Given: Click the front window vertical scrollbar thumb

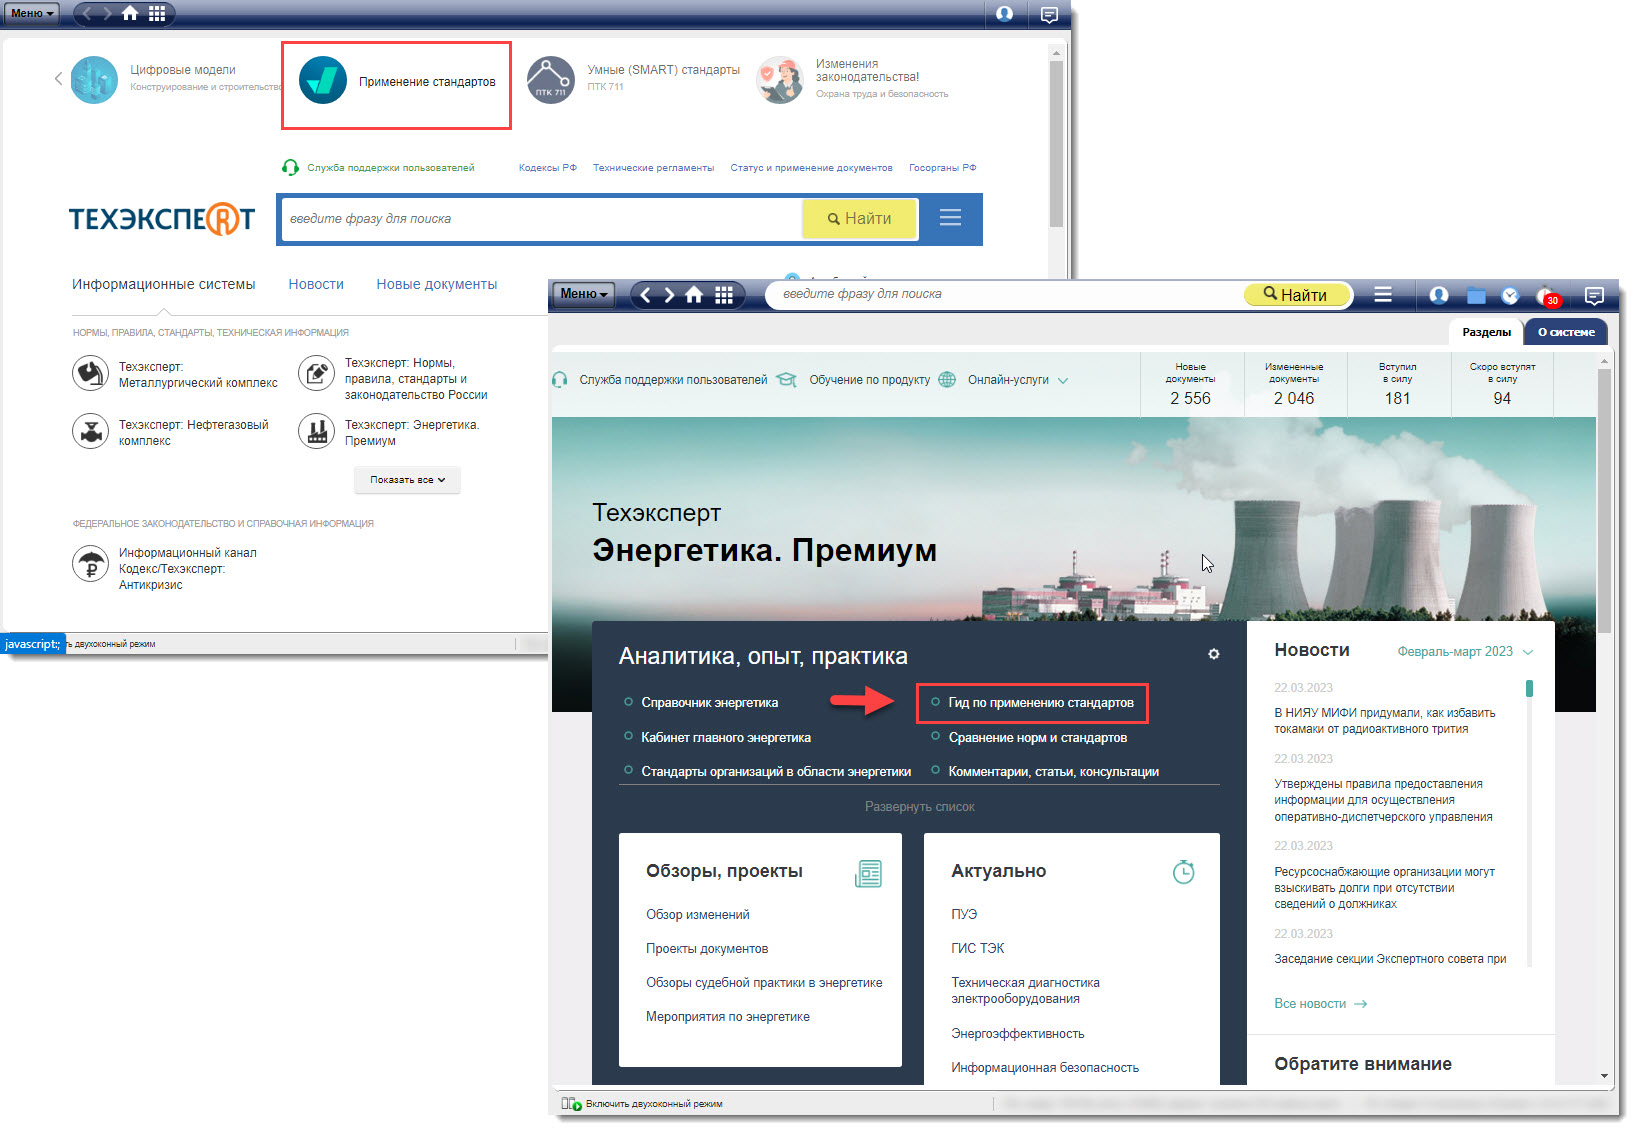Looking at the screenshot, I should click(x=1604, y=500).
